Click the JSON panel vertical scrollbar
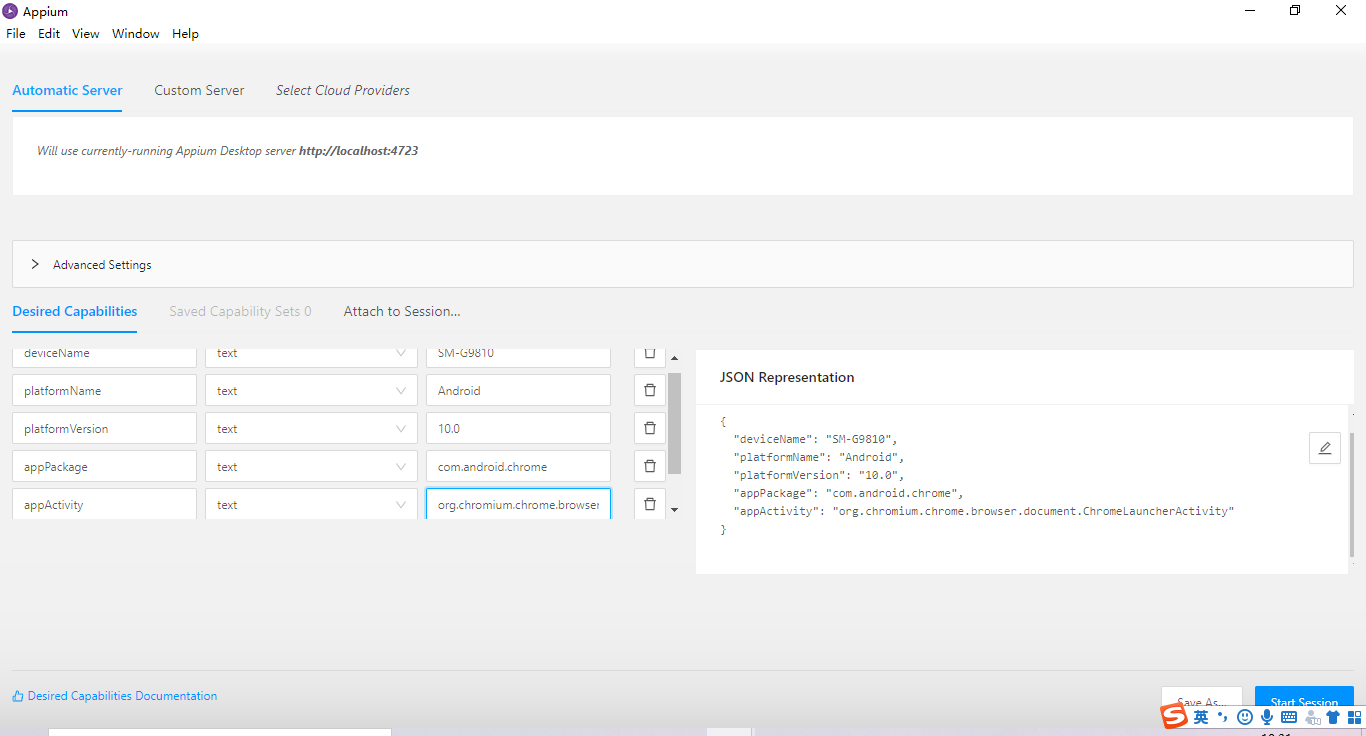 (1351, 495)
